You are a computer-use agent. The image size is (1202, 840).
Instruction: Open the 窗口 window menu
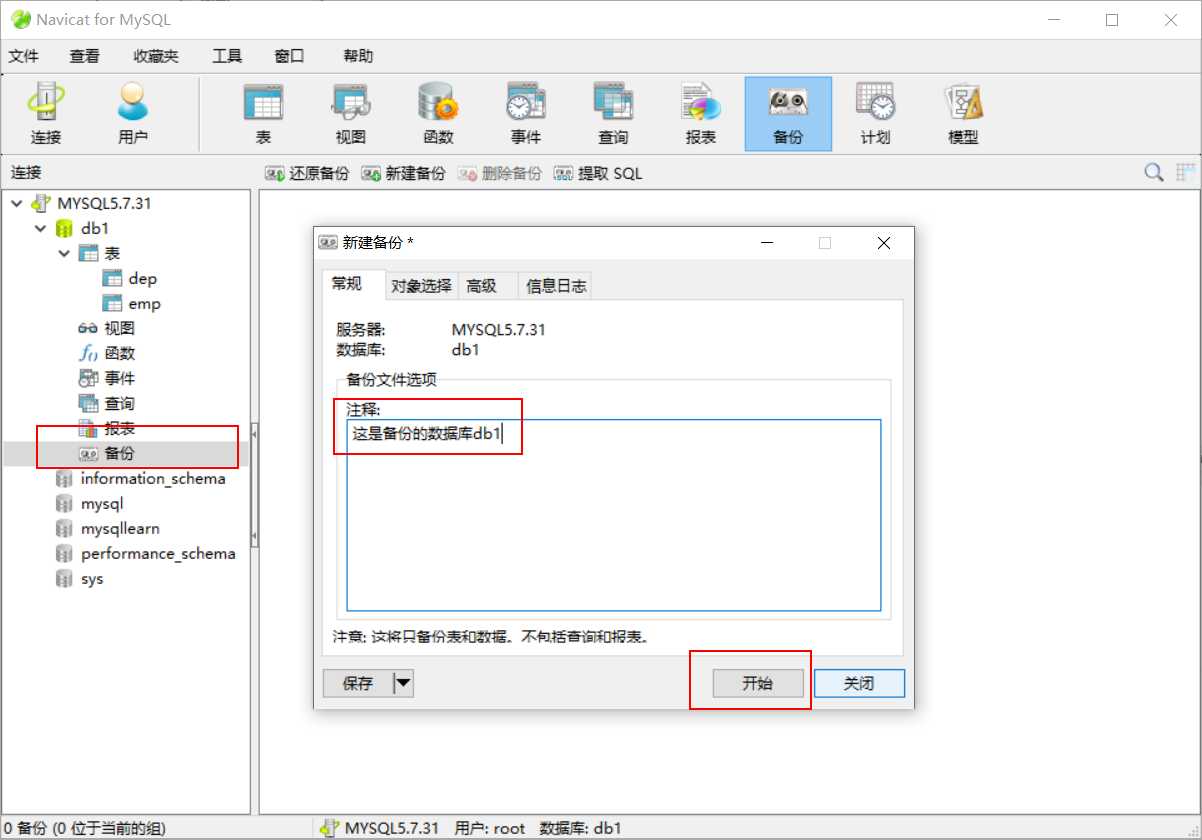(289, 56)
